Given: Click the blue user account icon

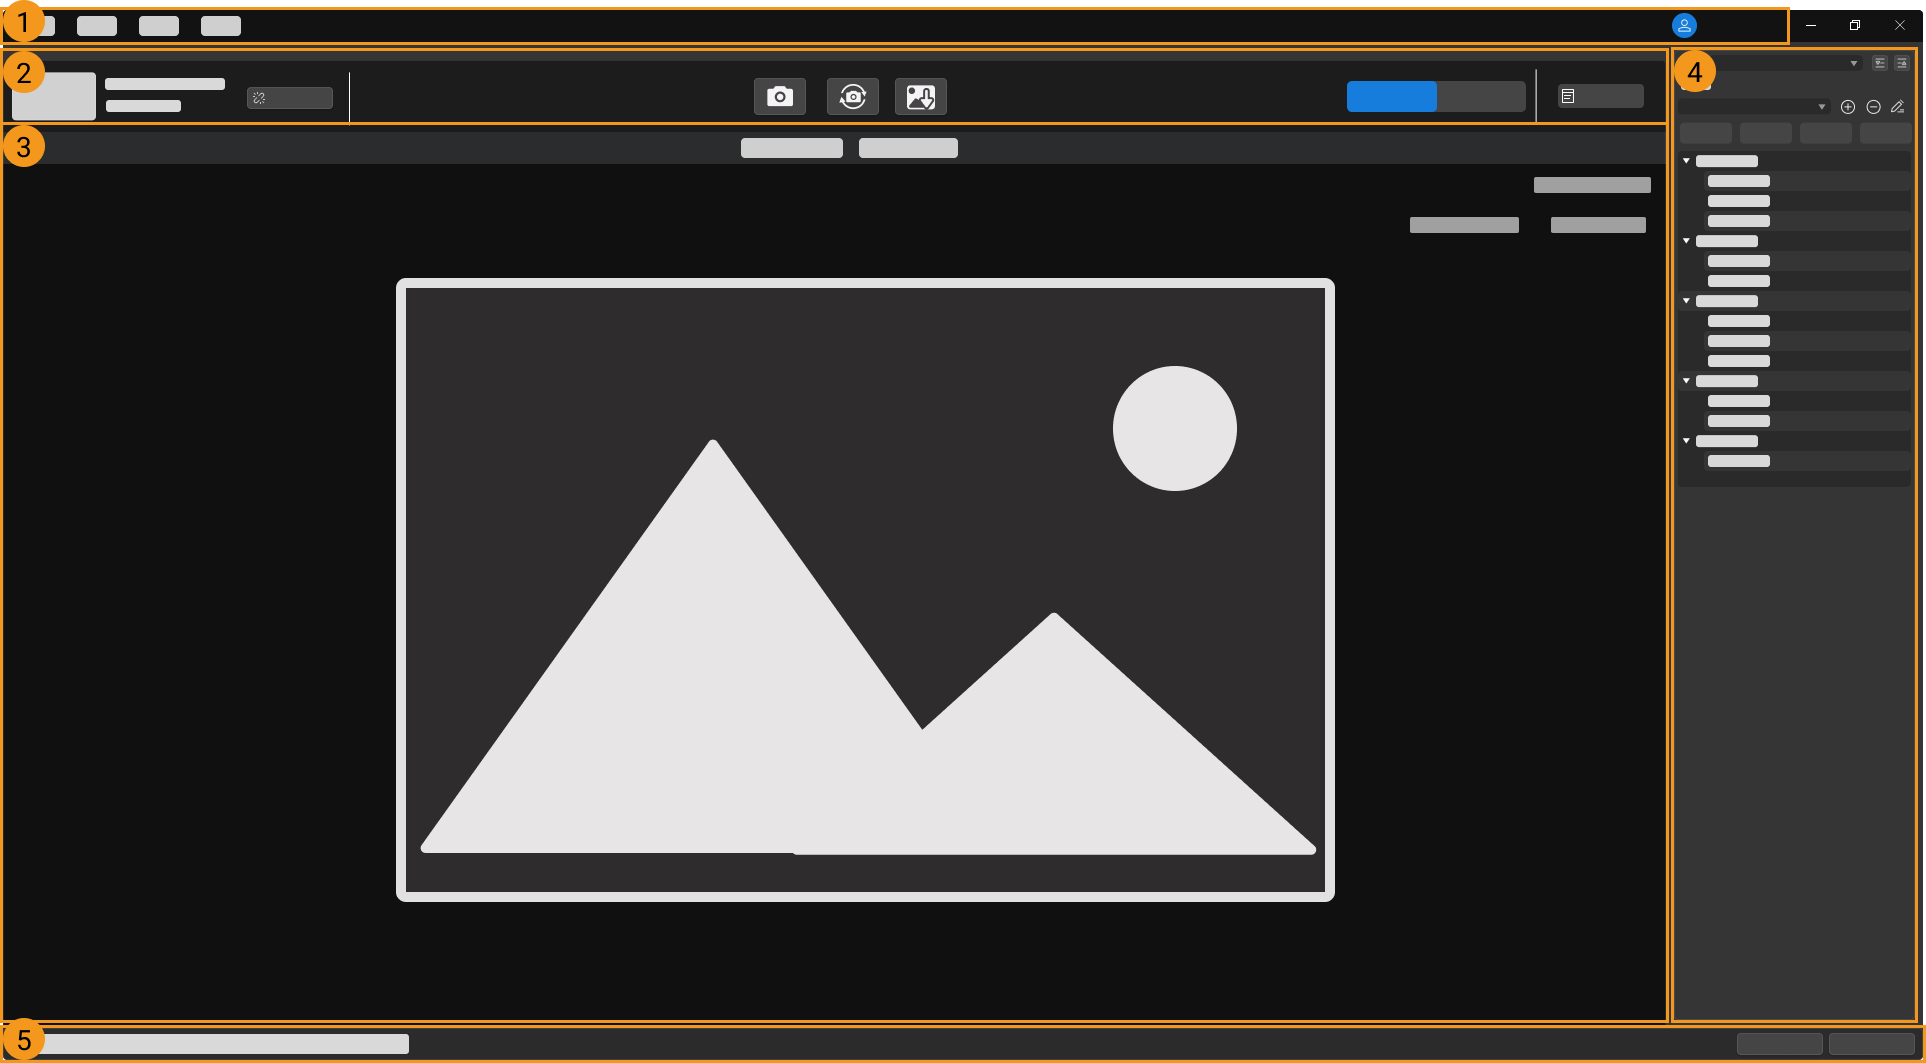Looking at the screenshot, I should pos(1685,25).
